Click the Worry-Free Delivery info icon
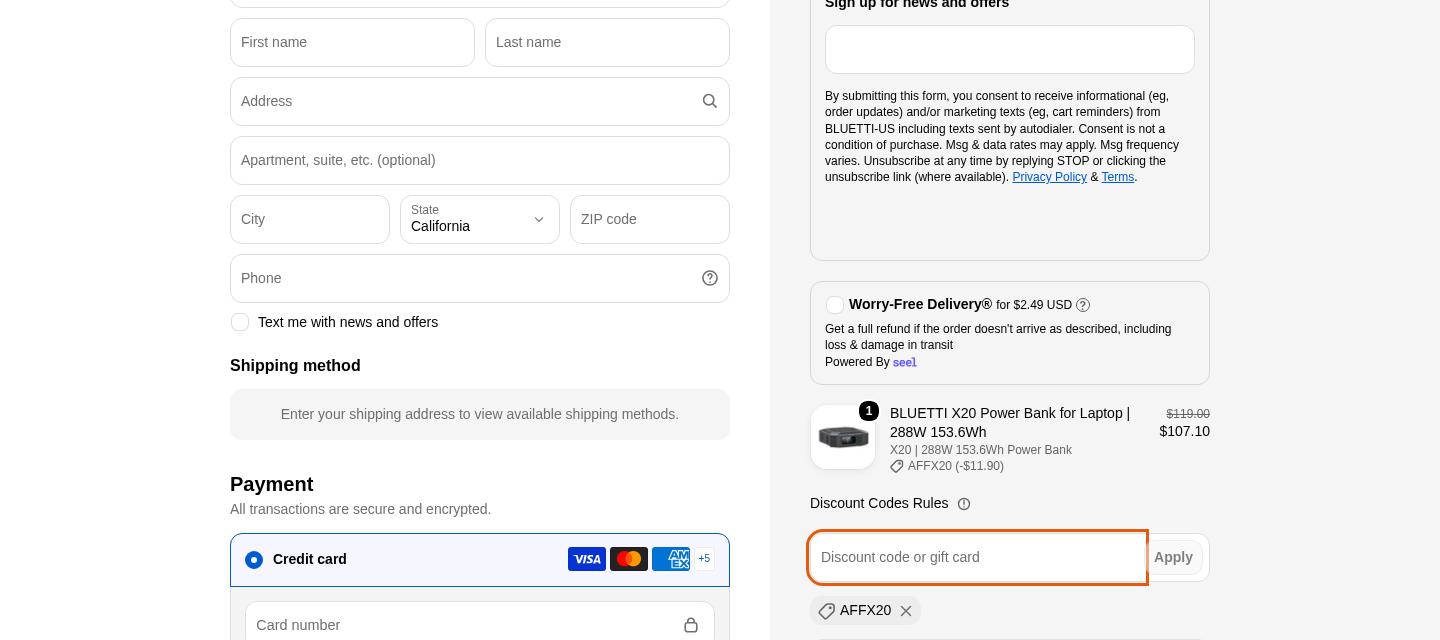The height and width of the screenshot is (640, 1440). (1083, 305)
